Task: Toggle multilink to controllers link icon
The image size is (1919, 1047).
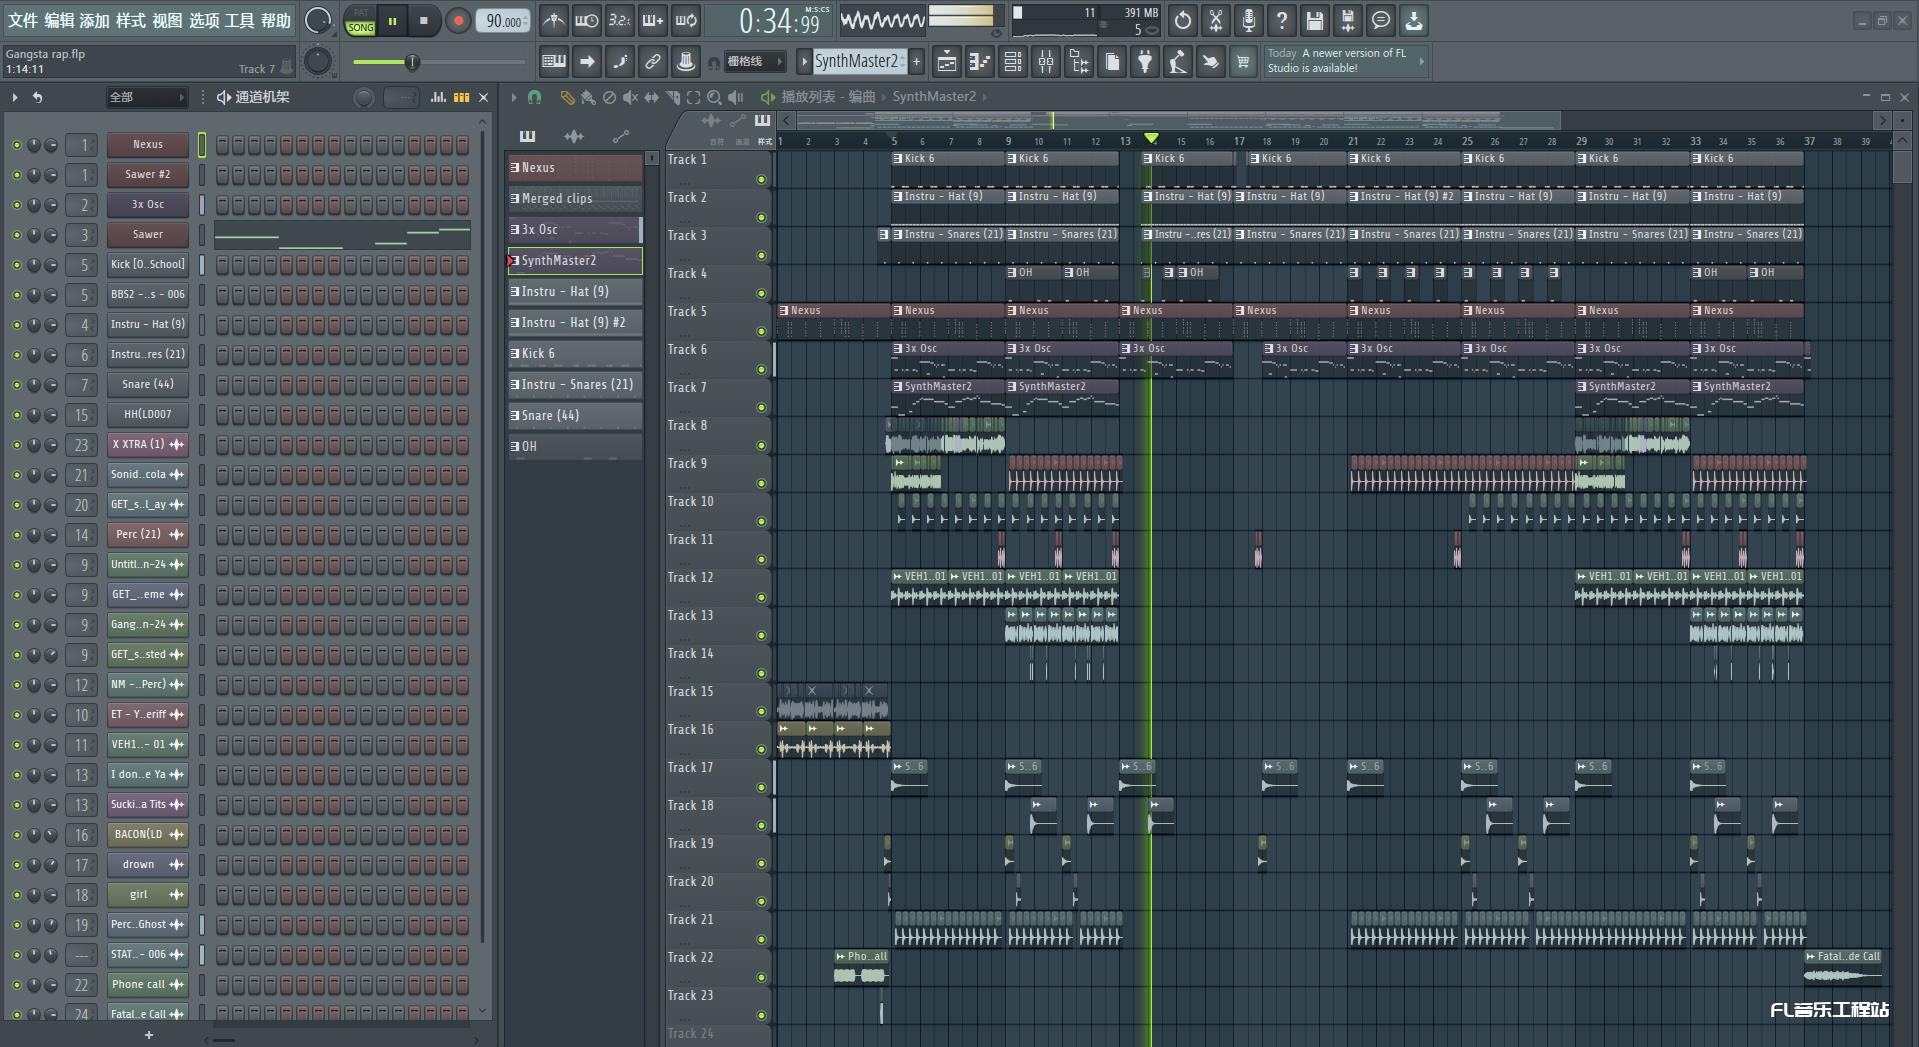Action: 652,62
